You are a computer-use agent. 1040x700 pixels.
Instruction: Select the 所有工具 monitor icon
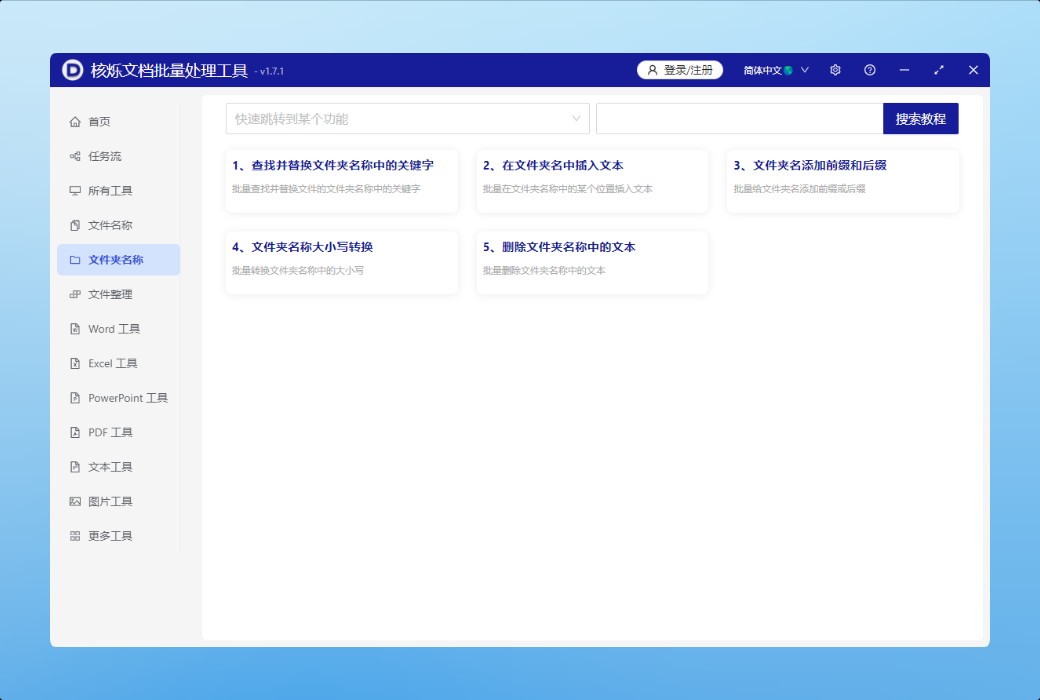tap(75, 191)
